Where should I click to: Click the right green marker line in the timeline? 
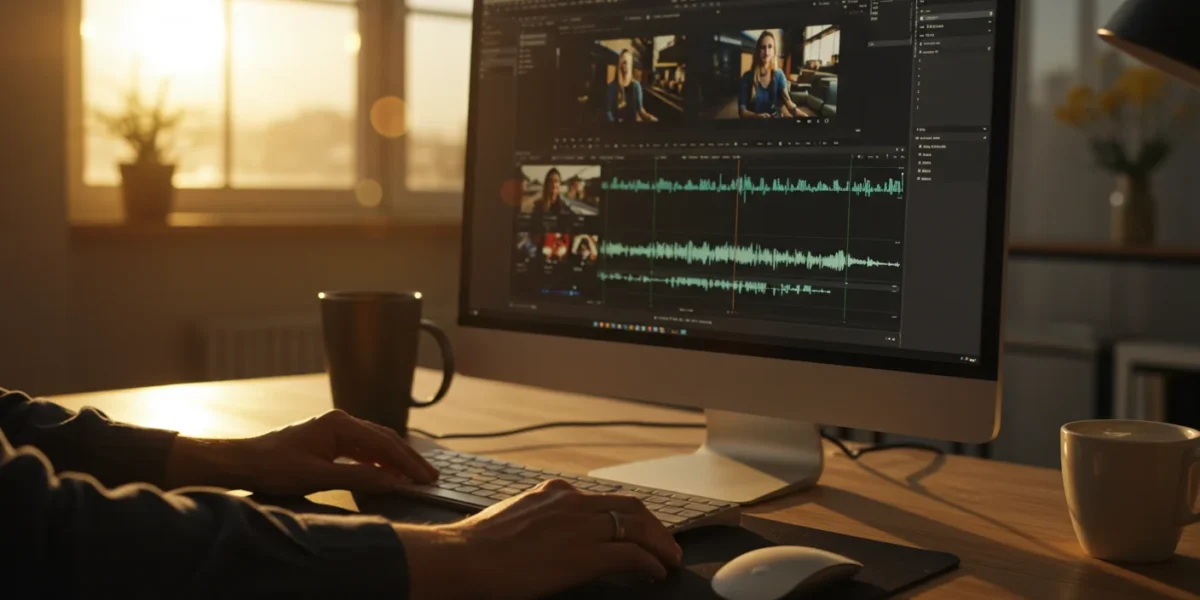(846, 240)
